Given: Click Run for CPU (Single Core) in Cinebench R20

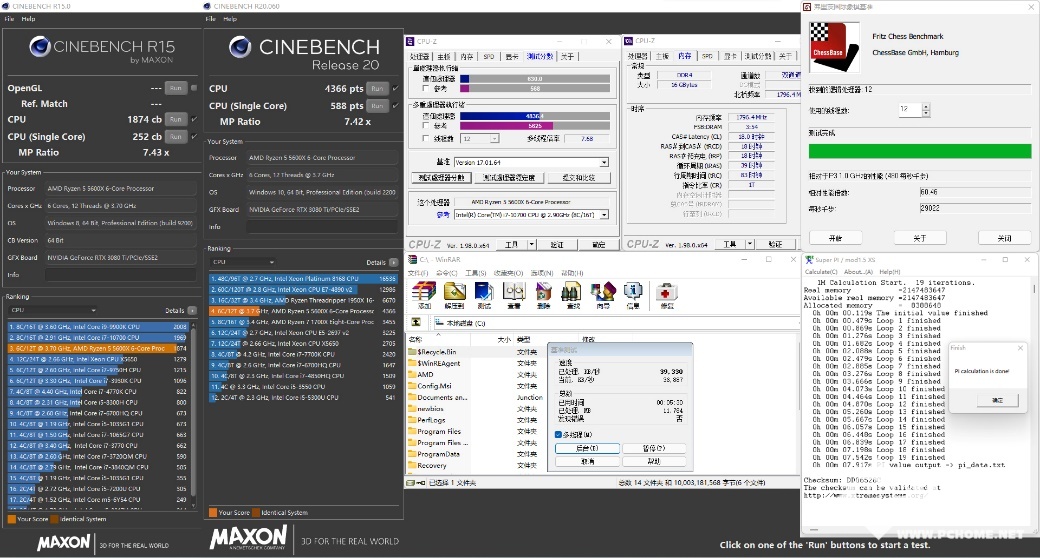Looking at the screenshot, I should pos(377,105).
